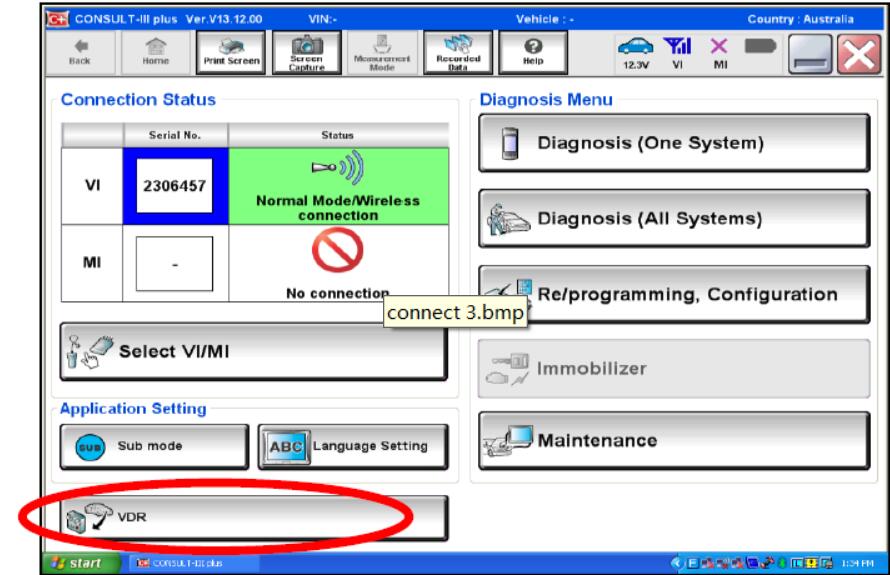
Task: Open Select VI/MI
Action: point(254,351)
